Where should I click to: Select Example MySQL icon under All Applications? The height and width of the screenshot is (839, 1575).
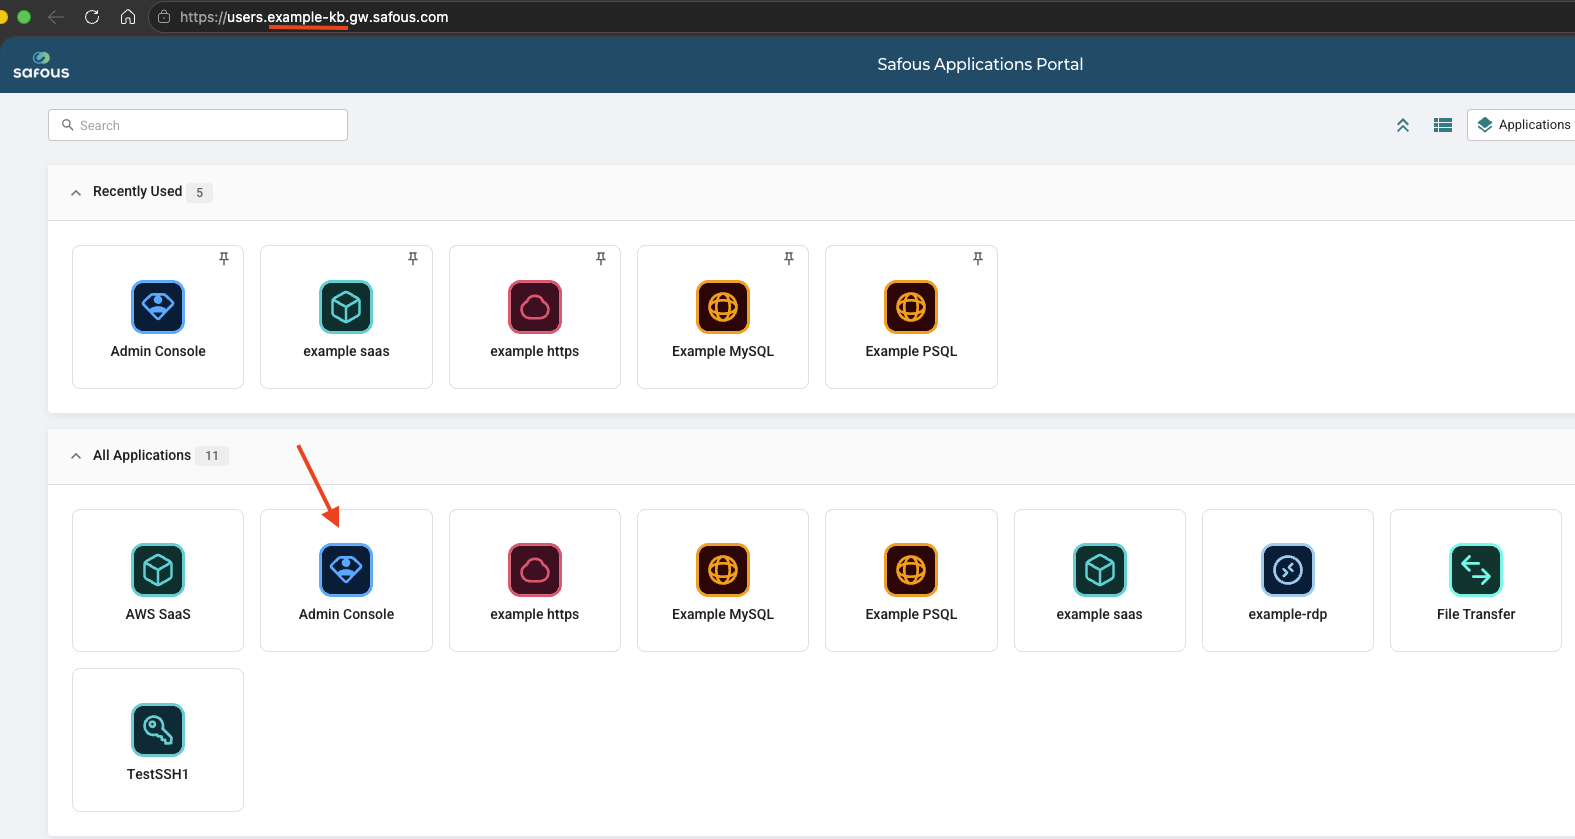pos(723,570)
